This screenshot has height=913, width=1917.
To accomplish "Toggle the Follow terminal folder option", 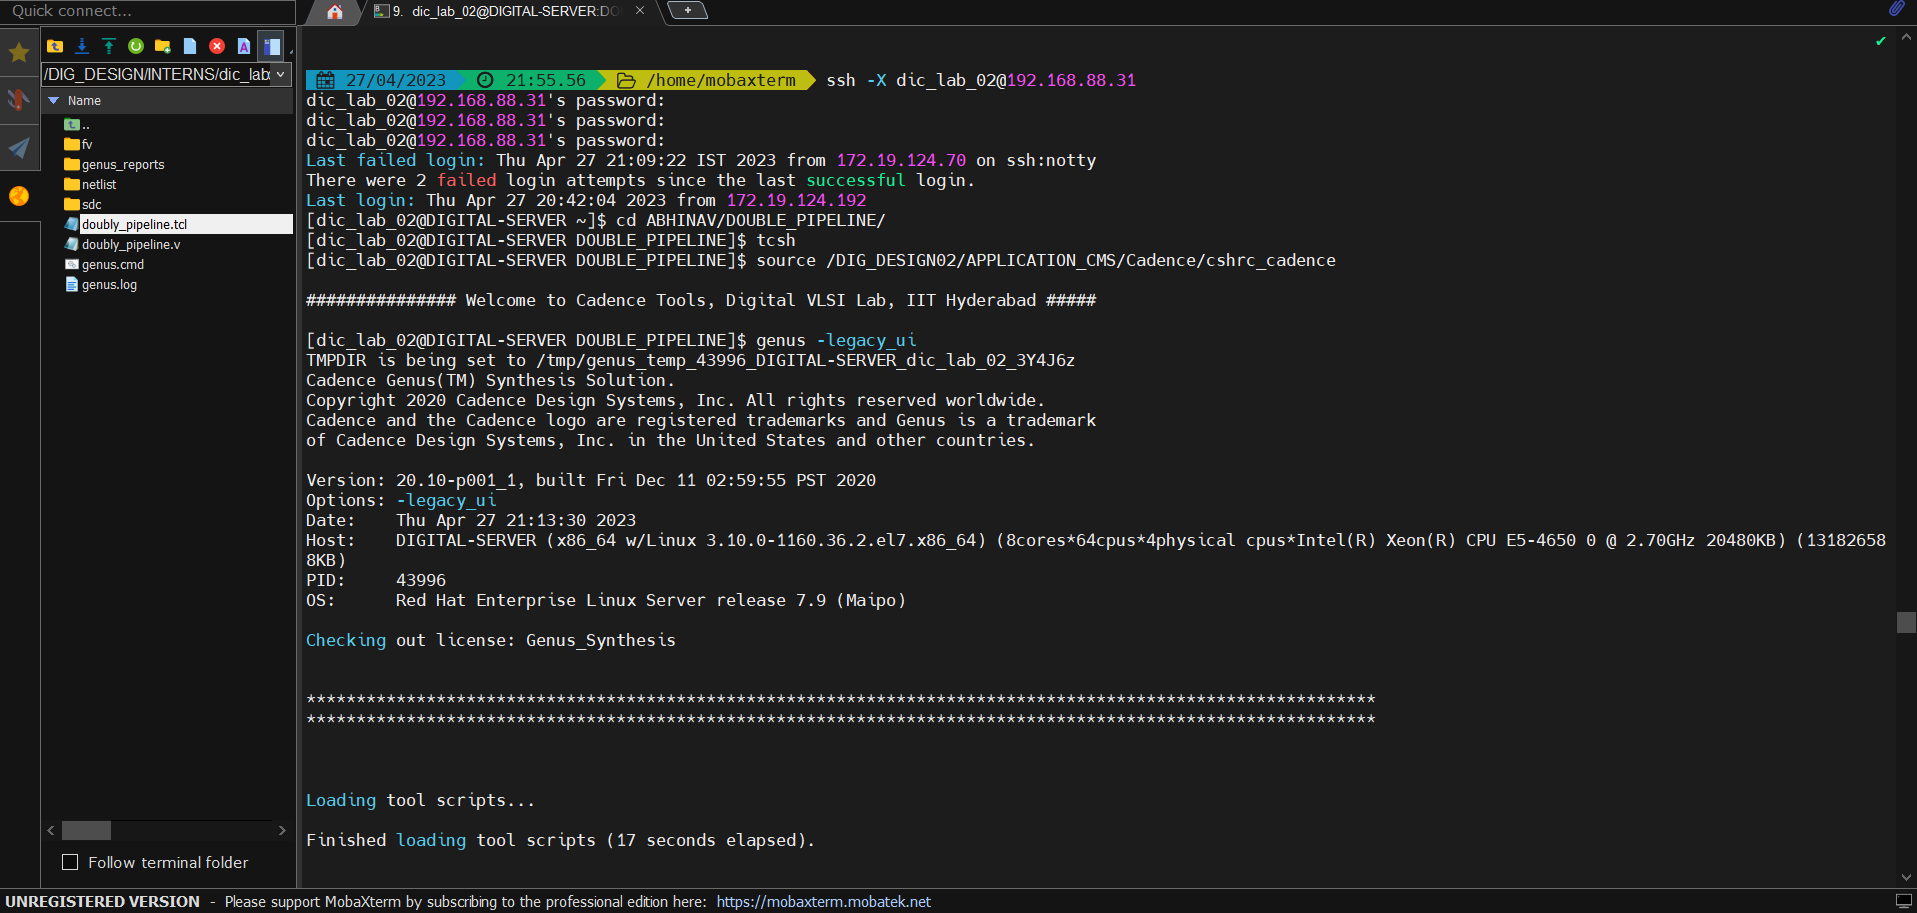I will click(70, 862).
